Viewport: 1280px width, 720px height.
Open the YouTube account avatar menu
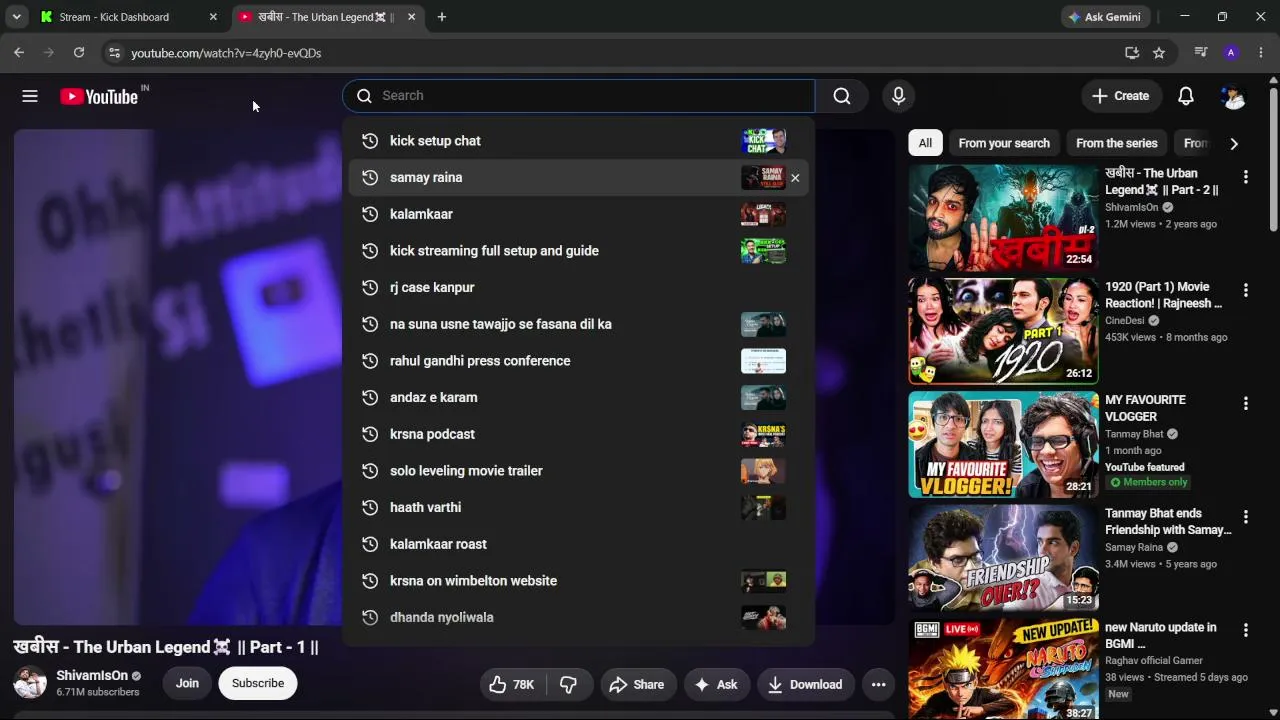[1233, 96]
